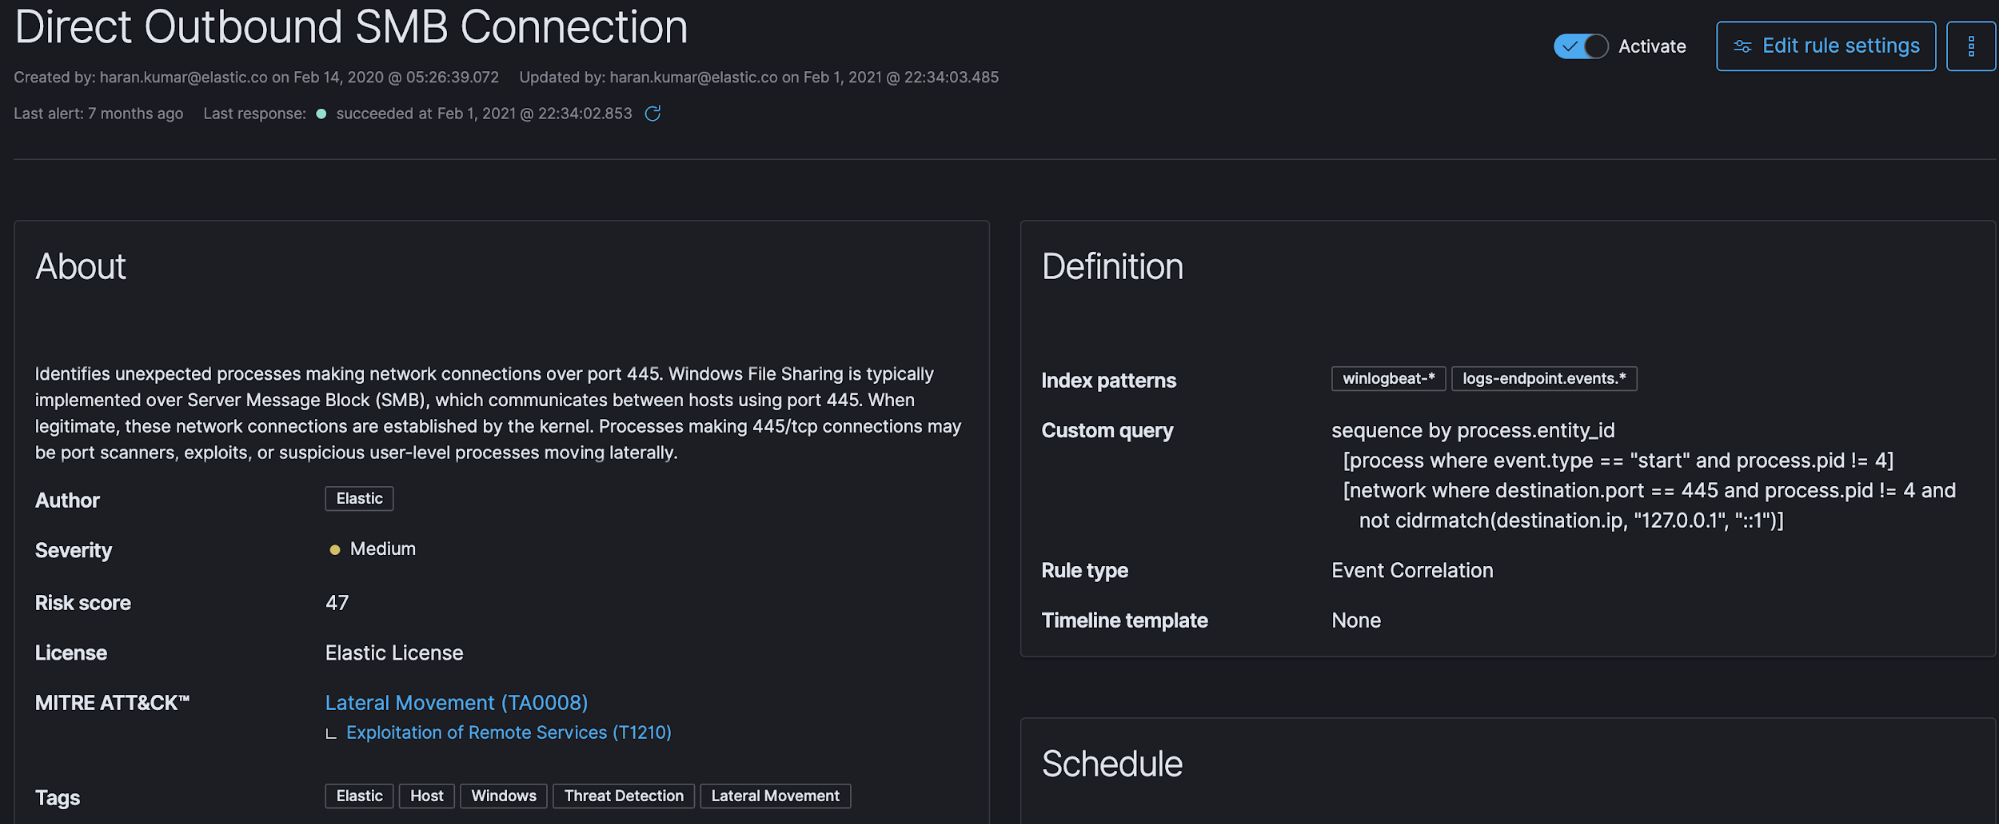This screenshot has height=824, width=1999.
Task: Open Exploitation of Remote Services (T1210) link
Action: pos(509,733)
